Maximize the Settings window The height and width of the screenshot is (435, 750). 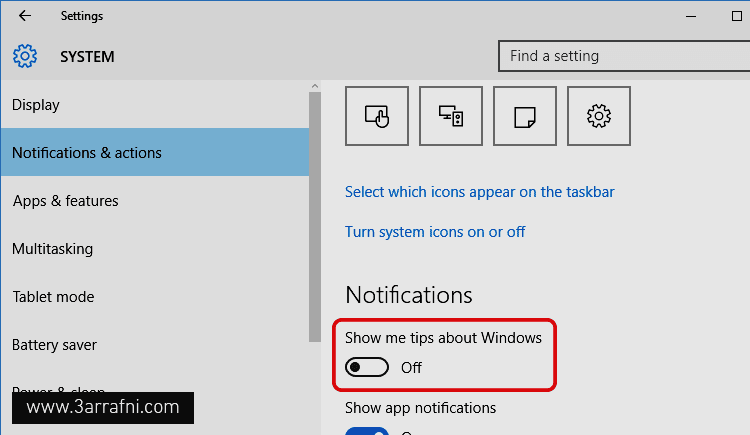[x=737, y=16]
